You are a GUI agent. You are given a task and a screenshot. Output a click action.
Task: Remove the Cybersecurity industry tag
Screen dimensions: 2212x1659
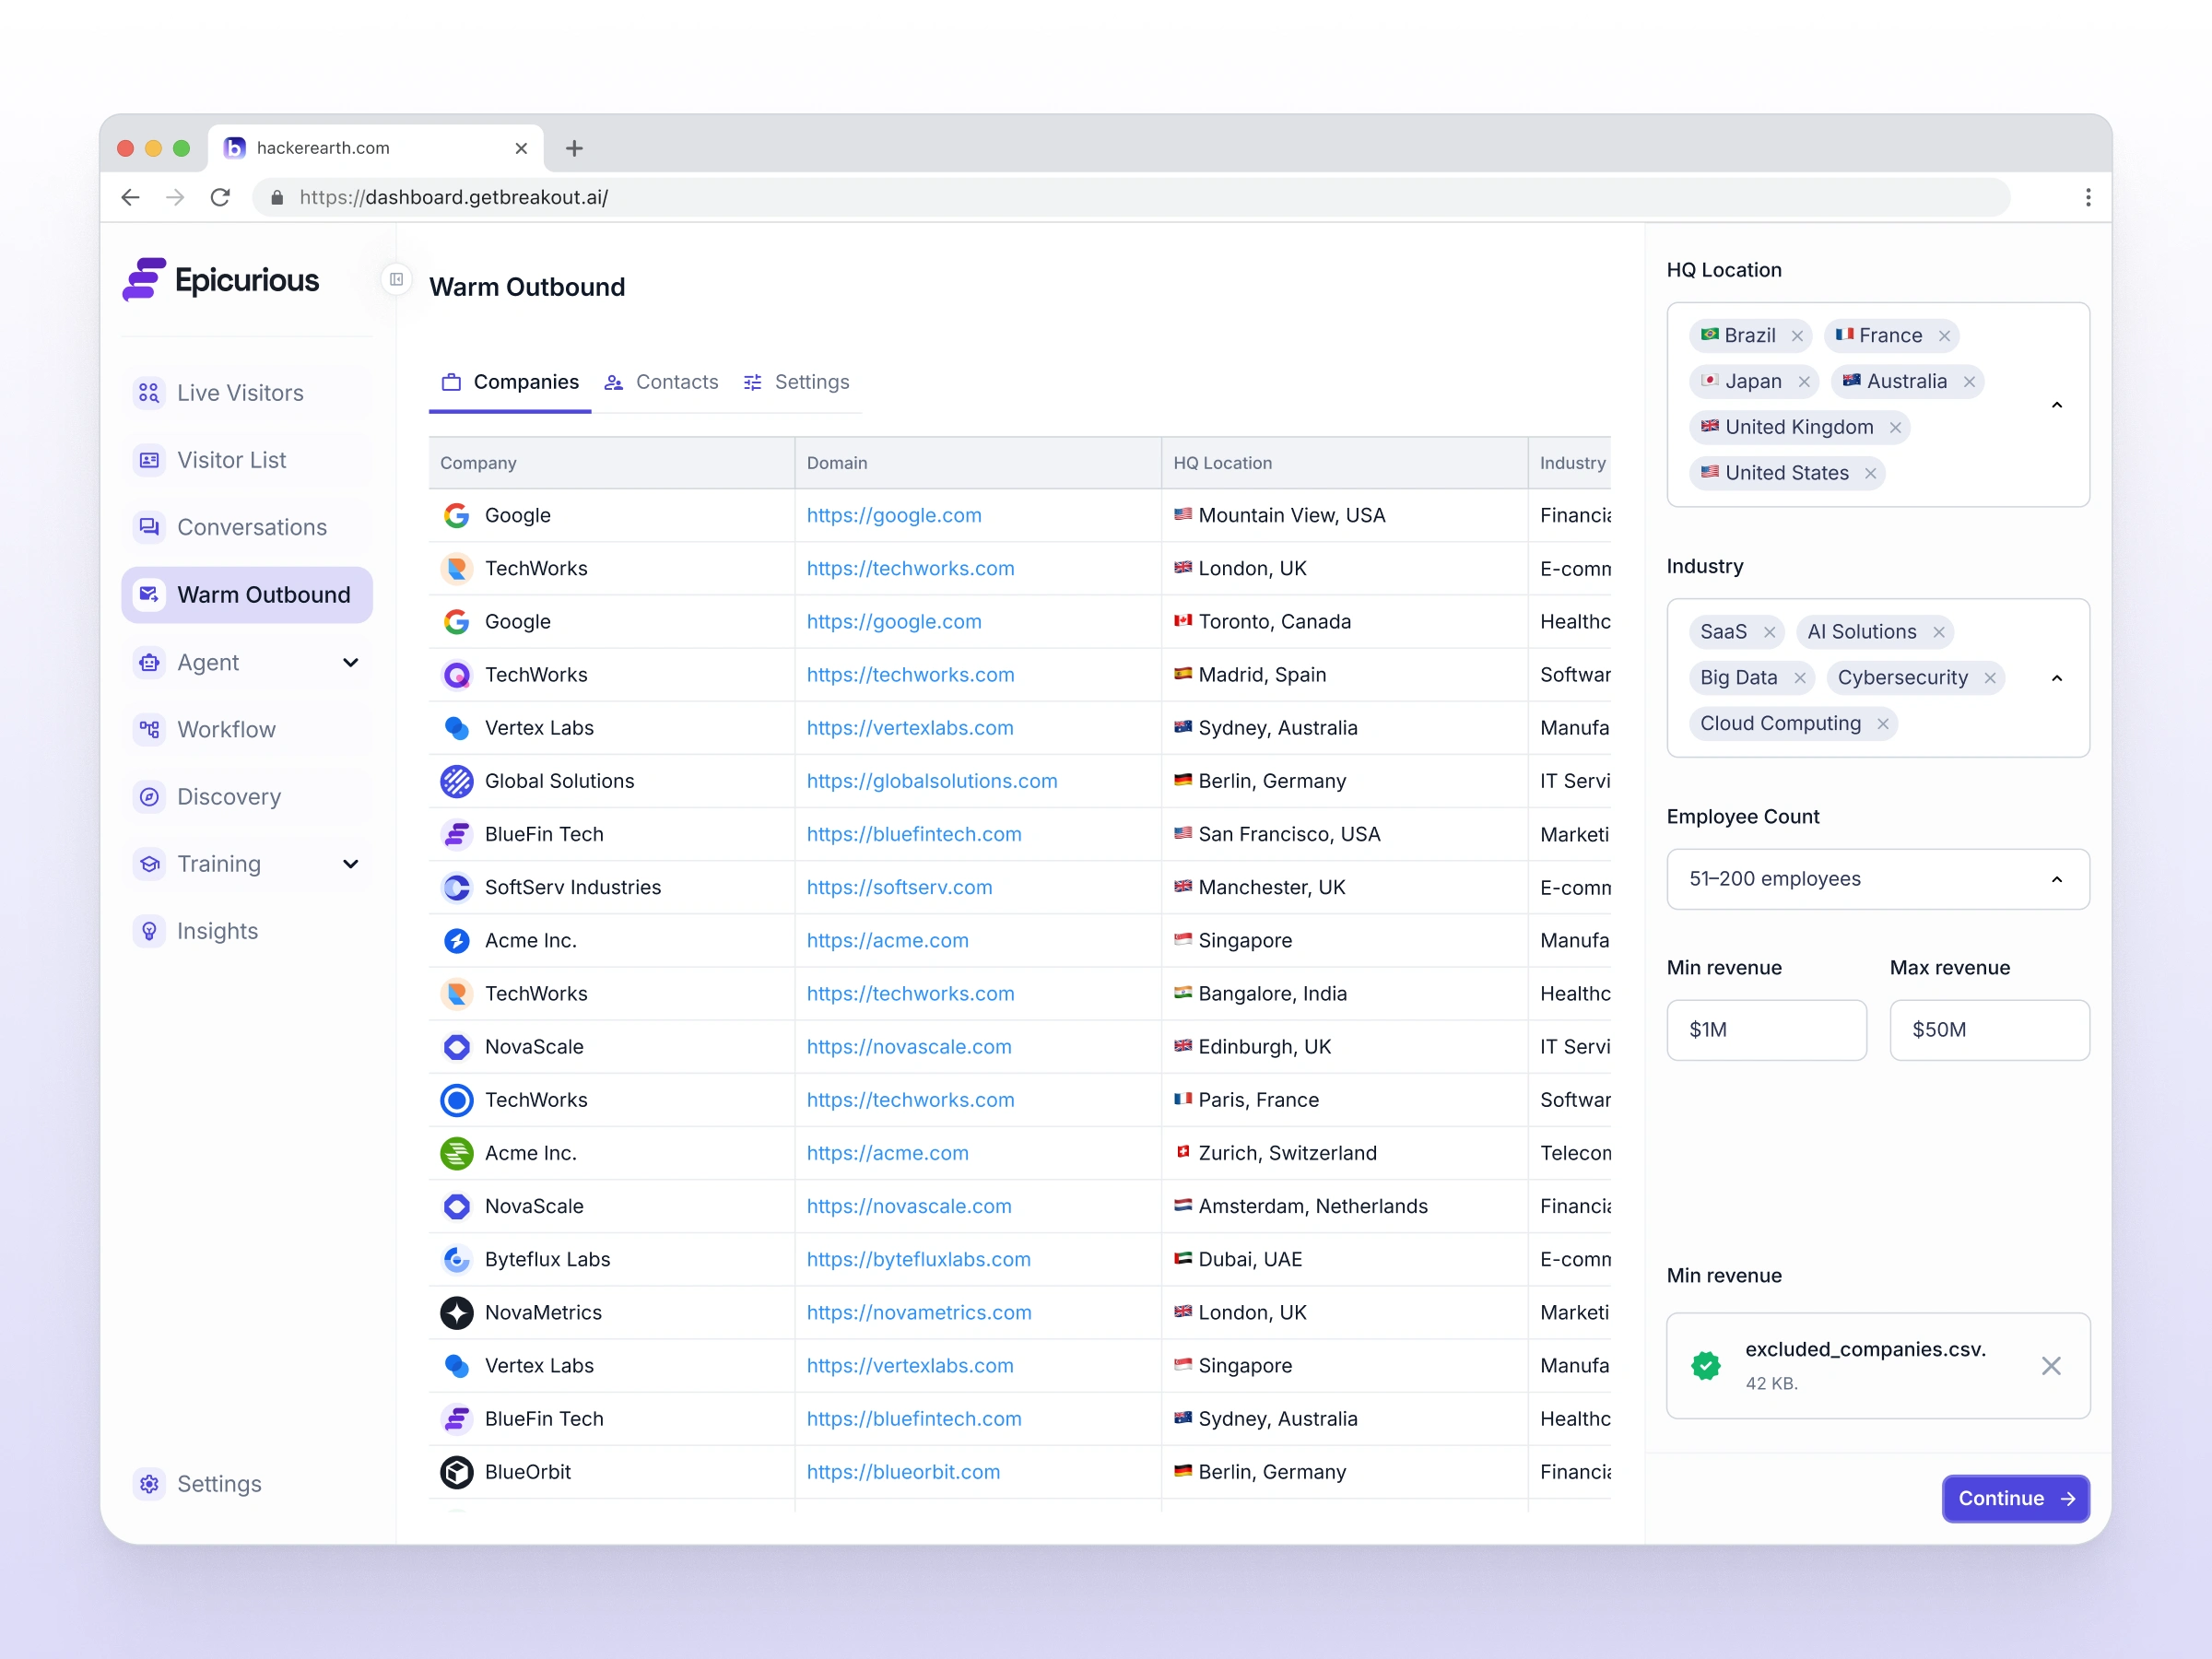(1990, 678)
